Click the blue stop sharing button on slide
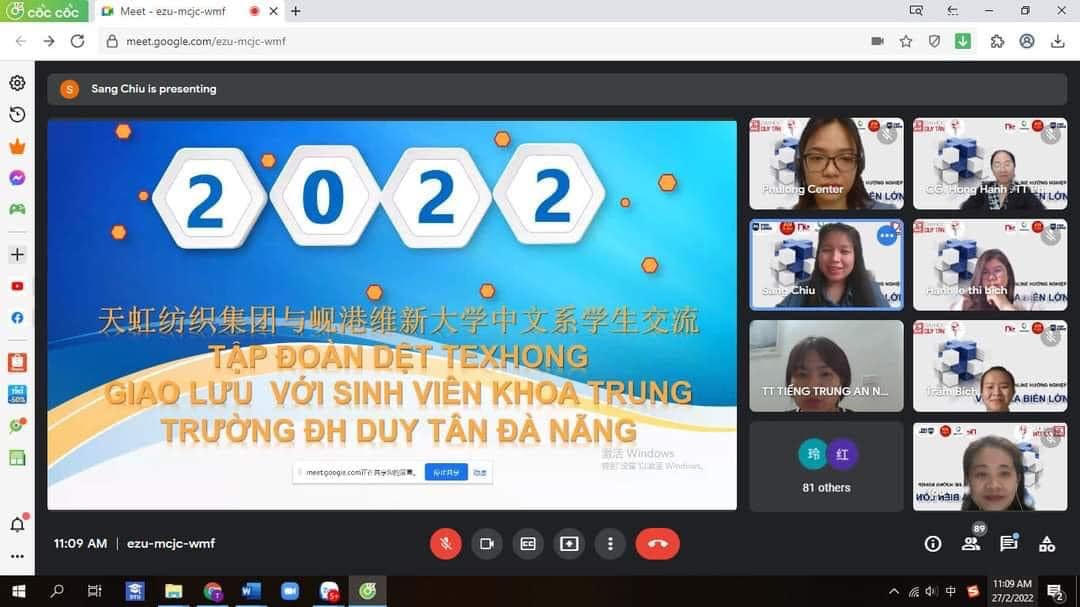1080x607 pixels. click(x=446, y=472)
